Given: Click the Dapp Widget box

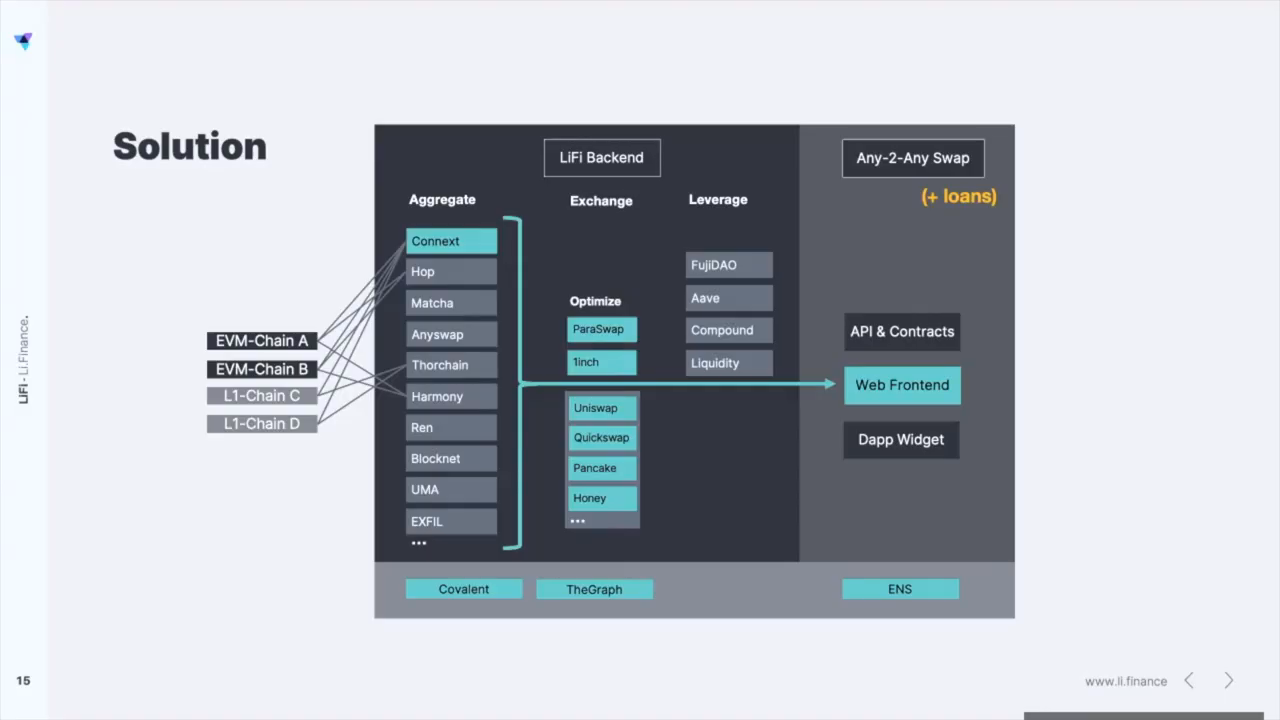Looking at the screenshot, I should [x=901, y=440].
